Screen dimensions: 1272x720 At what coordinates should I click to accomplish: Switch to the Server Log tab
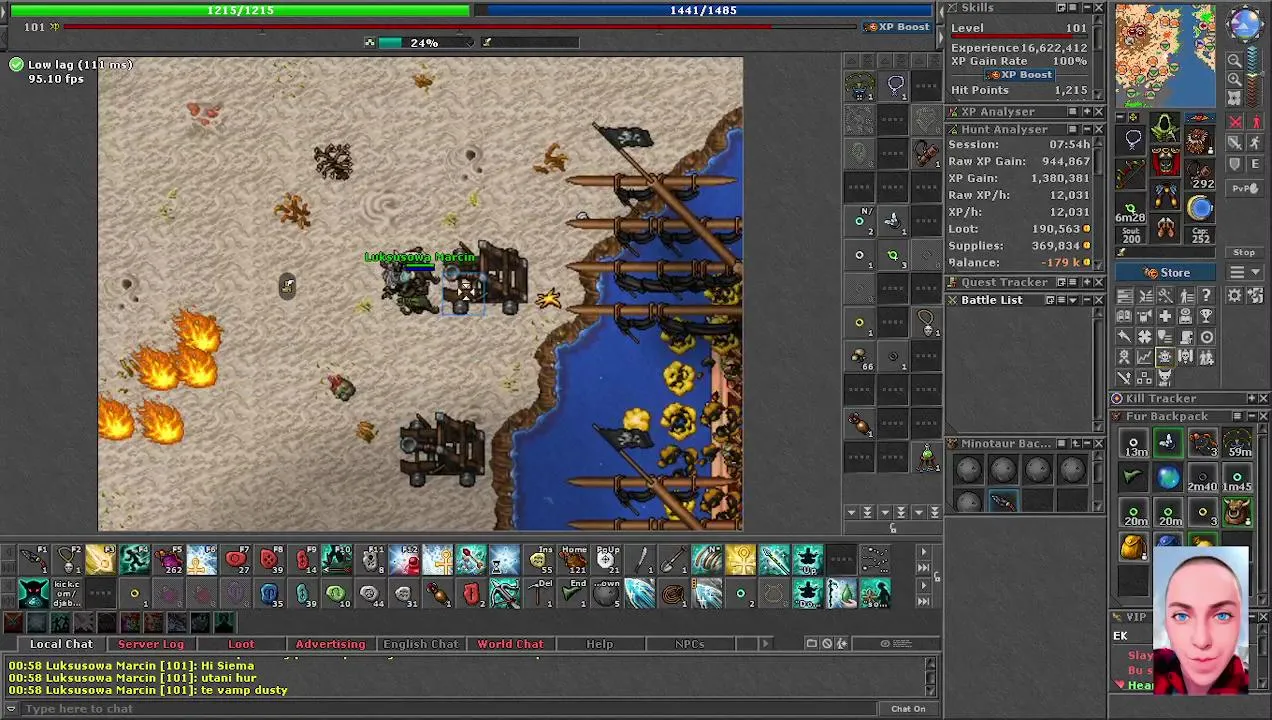click(151, 645)
